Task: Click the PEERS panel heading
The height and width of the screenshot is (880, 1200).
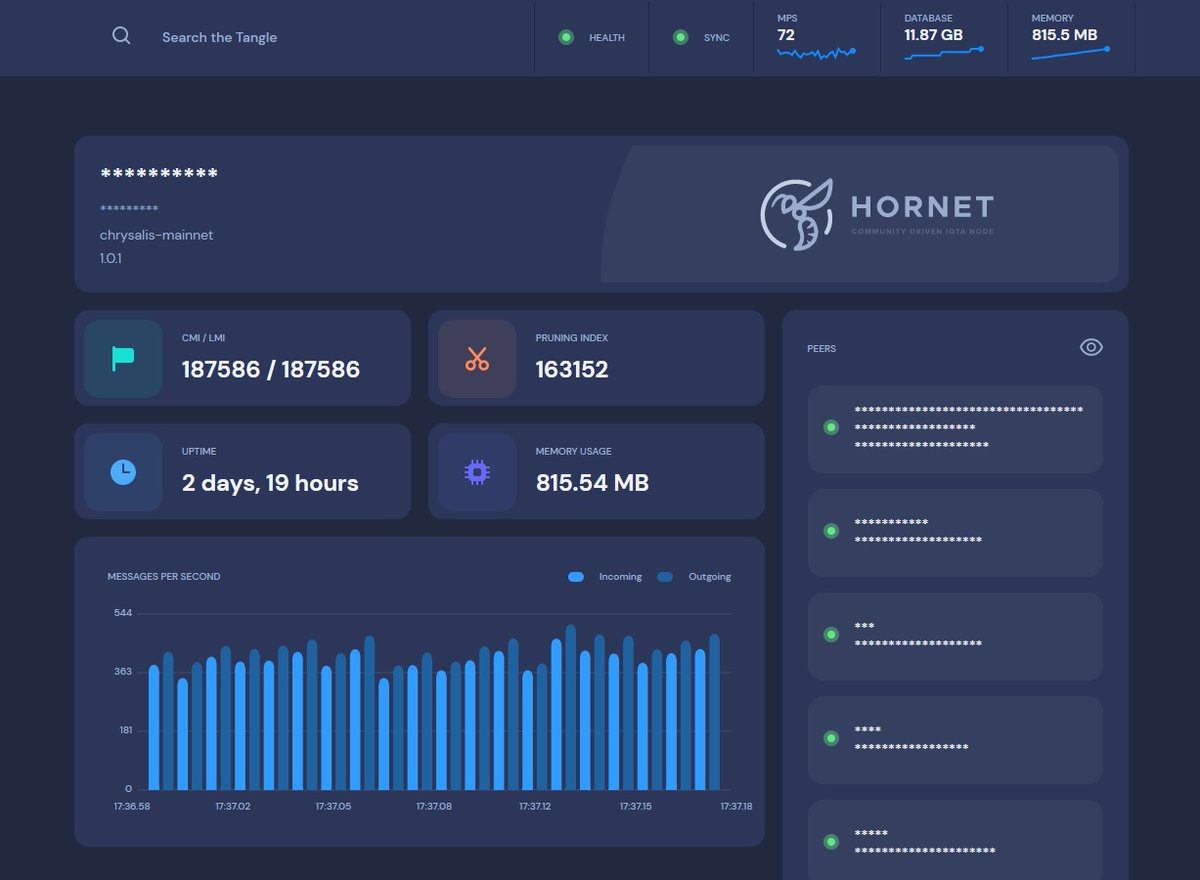Action: 821,349
